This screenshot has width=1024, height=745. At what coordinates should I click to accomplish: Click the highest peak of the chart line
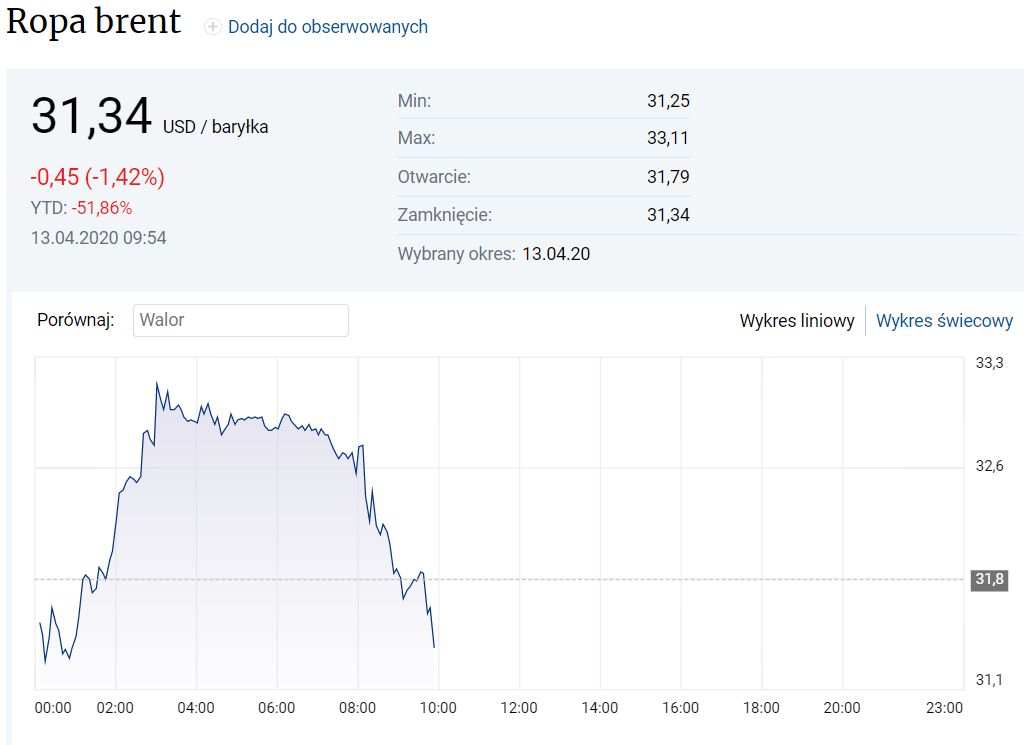tap(157, 383)
